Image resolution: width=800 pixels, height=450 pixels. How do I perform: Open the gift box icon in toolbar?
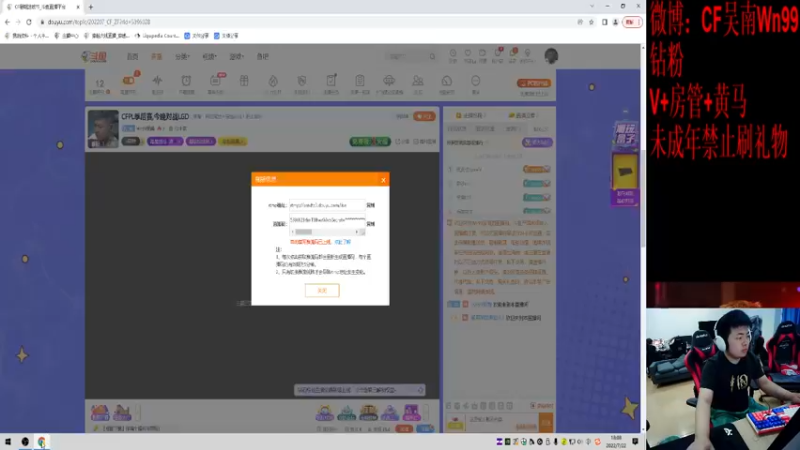(x=244, y=82)
